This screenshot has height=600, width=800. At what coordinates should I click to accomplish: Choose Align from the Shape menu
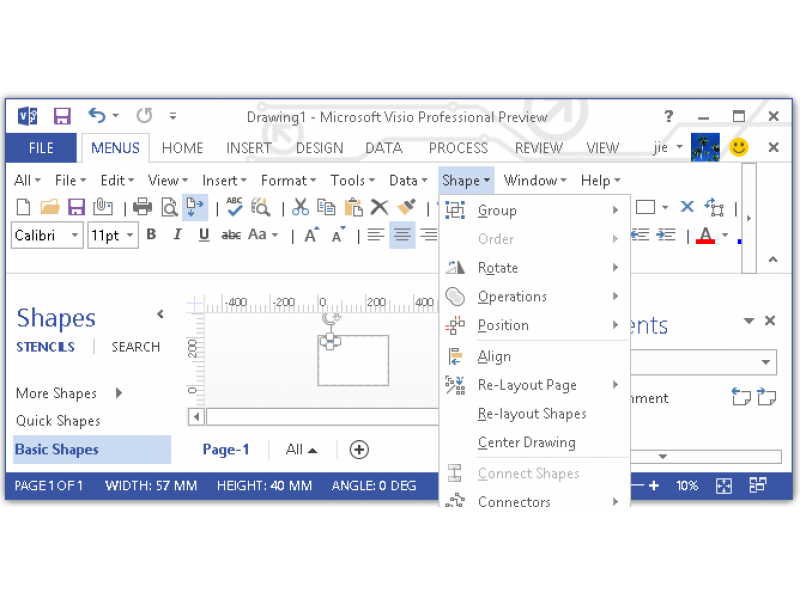pyautogui.click(x=534, y=356)
